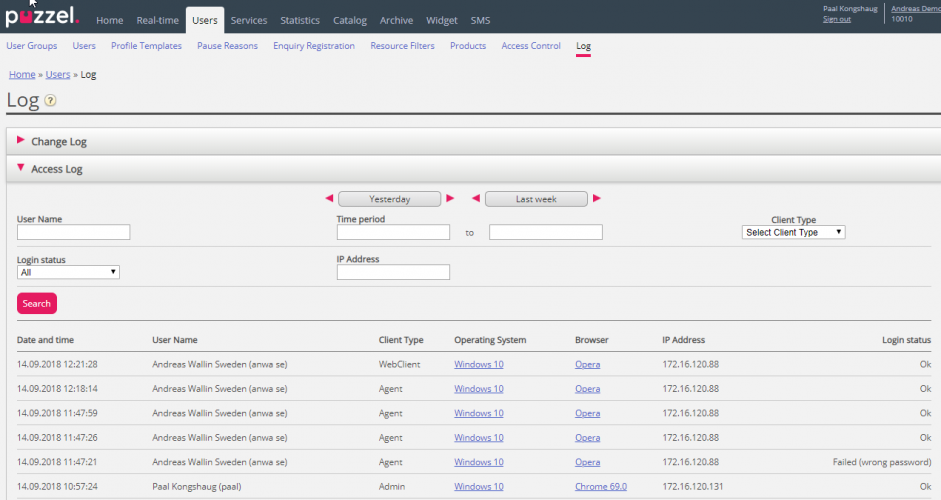Click the left arrow before Yesterday
This screenshot has height=500, width=941.
(x=329, y=198)
